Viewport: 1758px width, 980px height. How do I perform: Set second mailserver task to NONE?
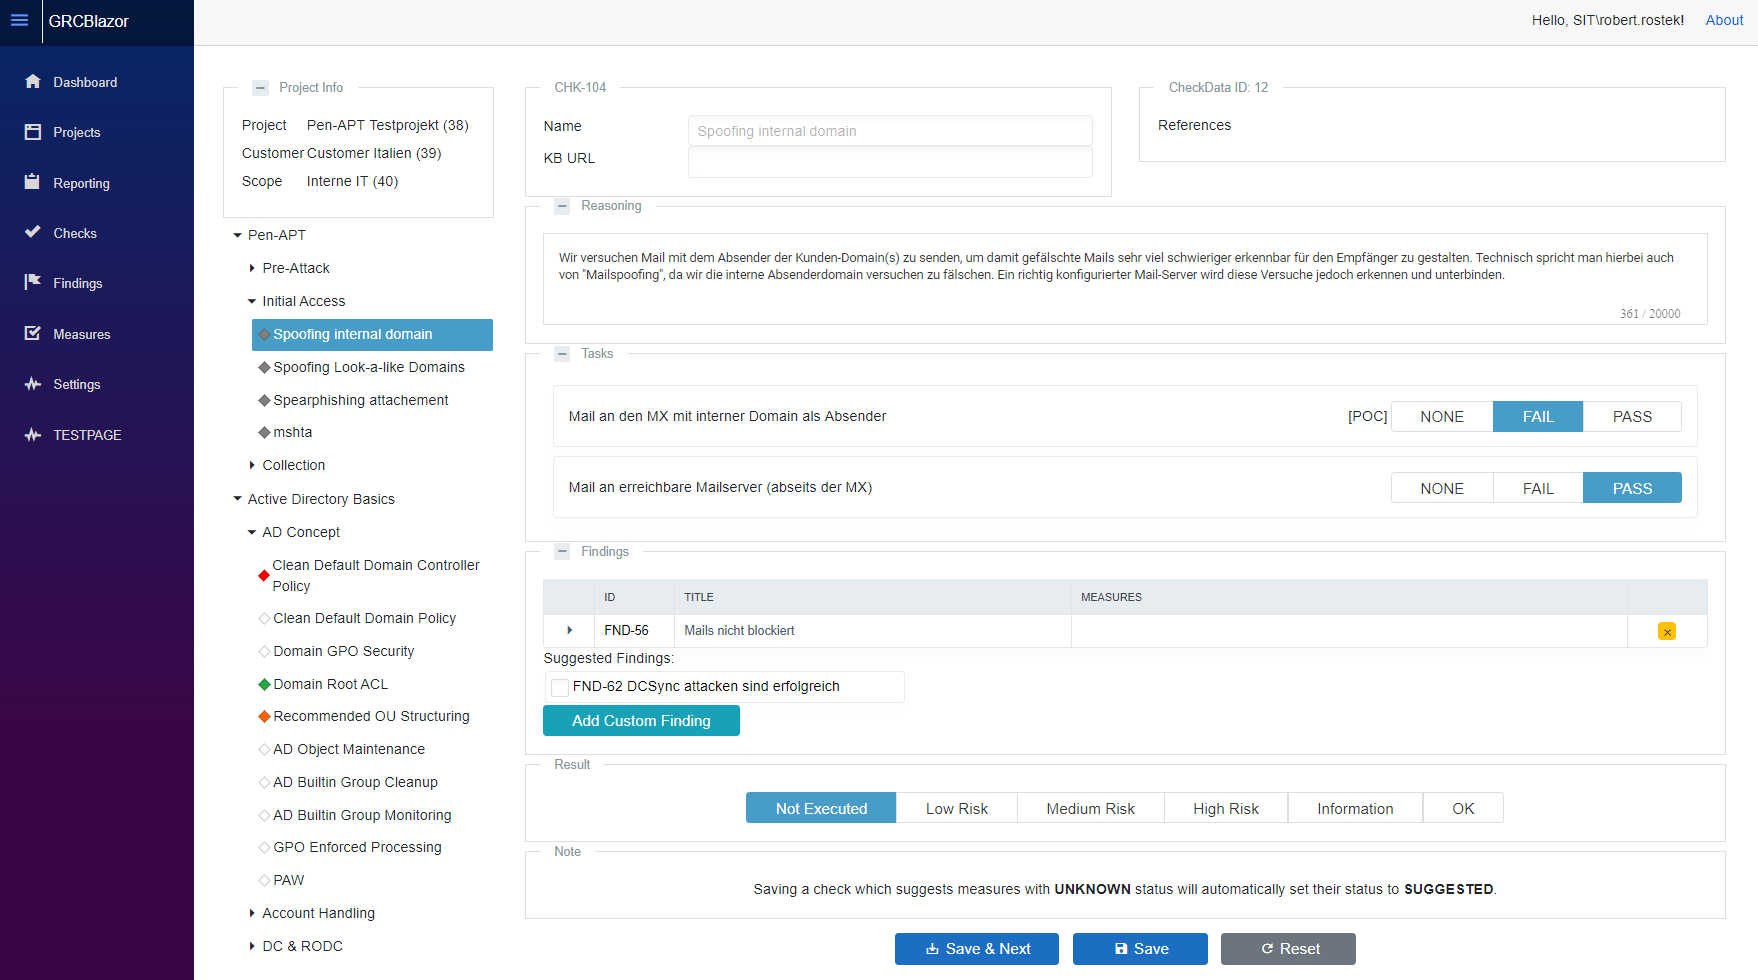click(1441, 488)
